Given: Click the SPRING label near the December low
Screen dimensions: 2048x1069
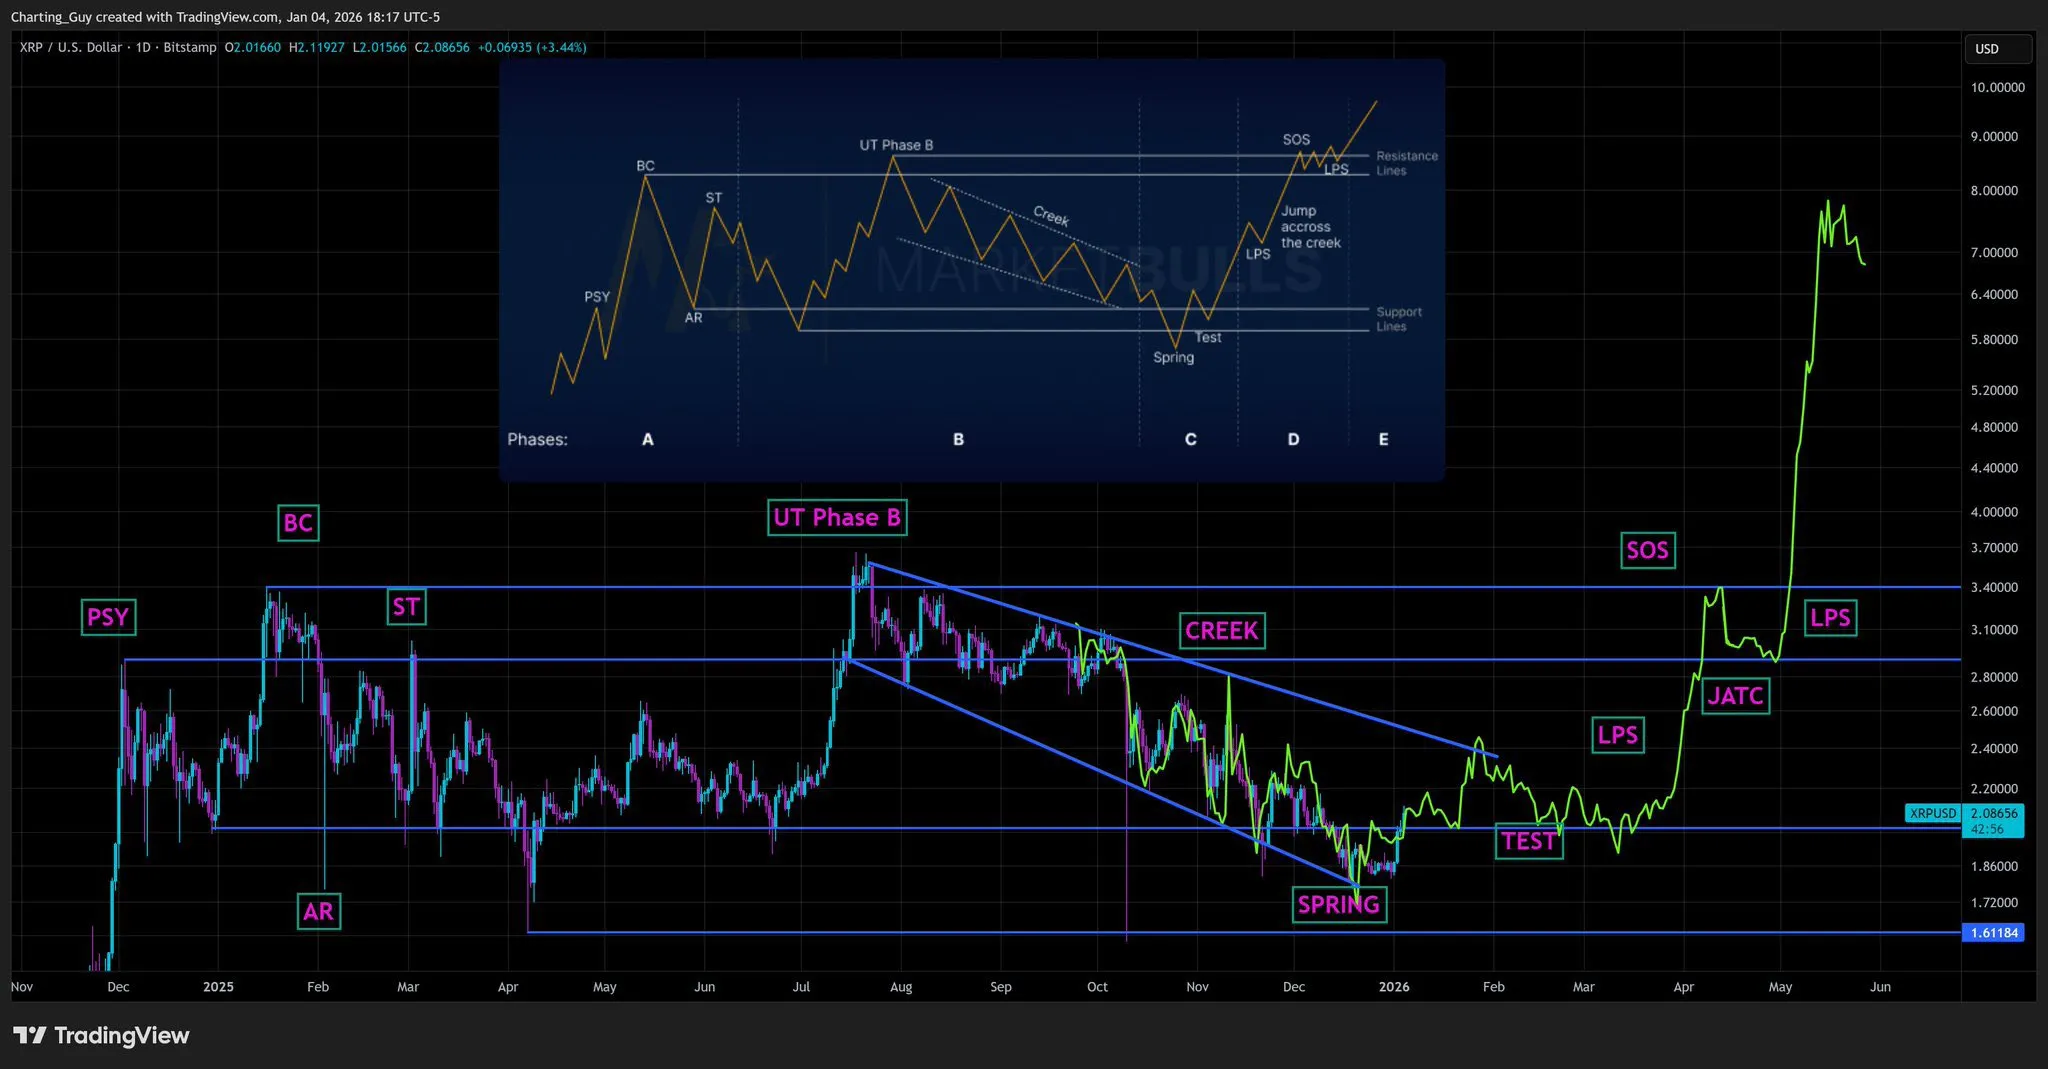Looking at the screenshot, I should (1340, 905).
